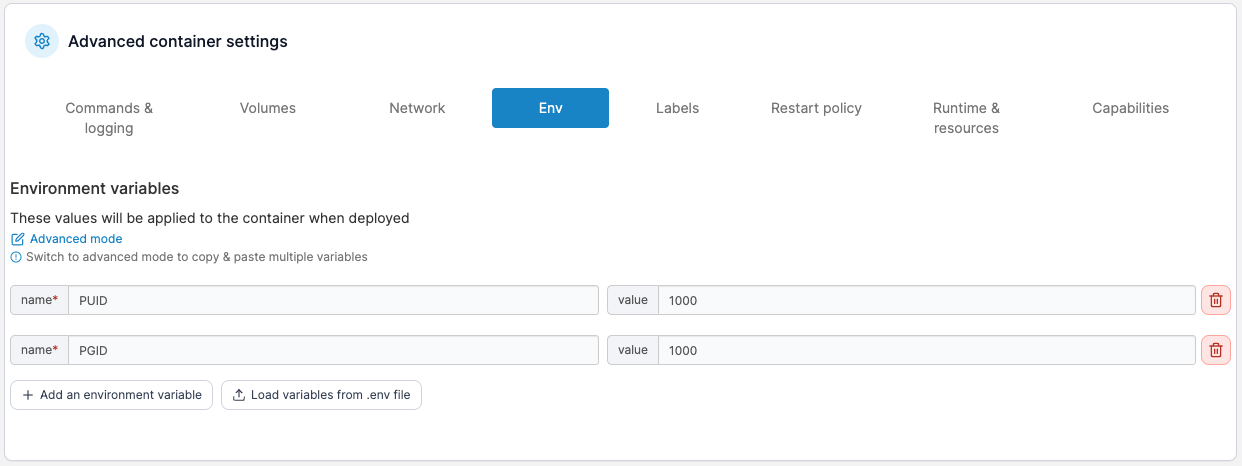Open the Labels tab
The height and width of the screenshot is (466, 1242).
pos(677,108)
